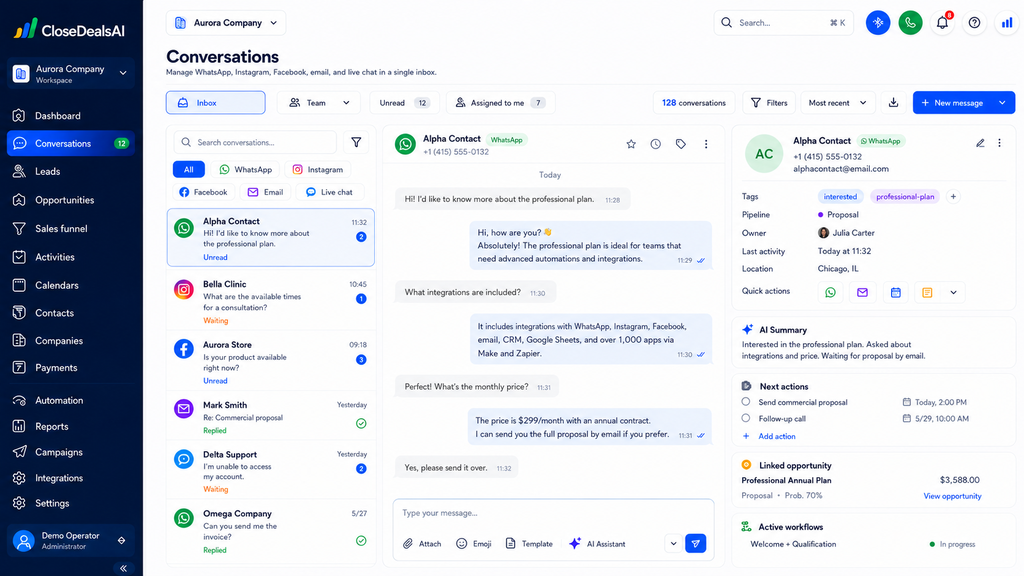Open the Delta Support conversation
1024x576 pixels.
pyautogui.click(x=271, y=471)
